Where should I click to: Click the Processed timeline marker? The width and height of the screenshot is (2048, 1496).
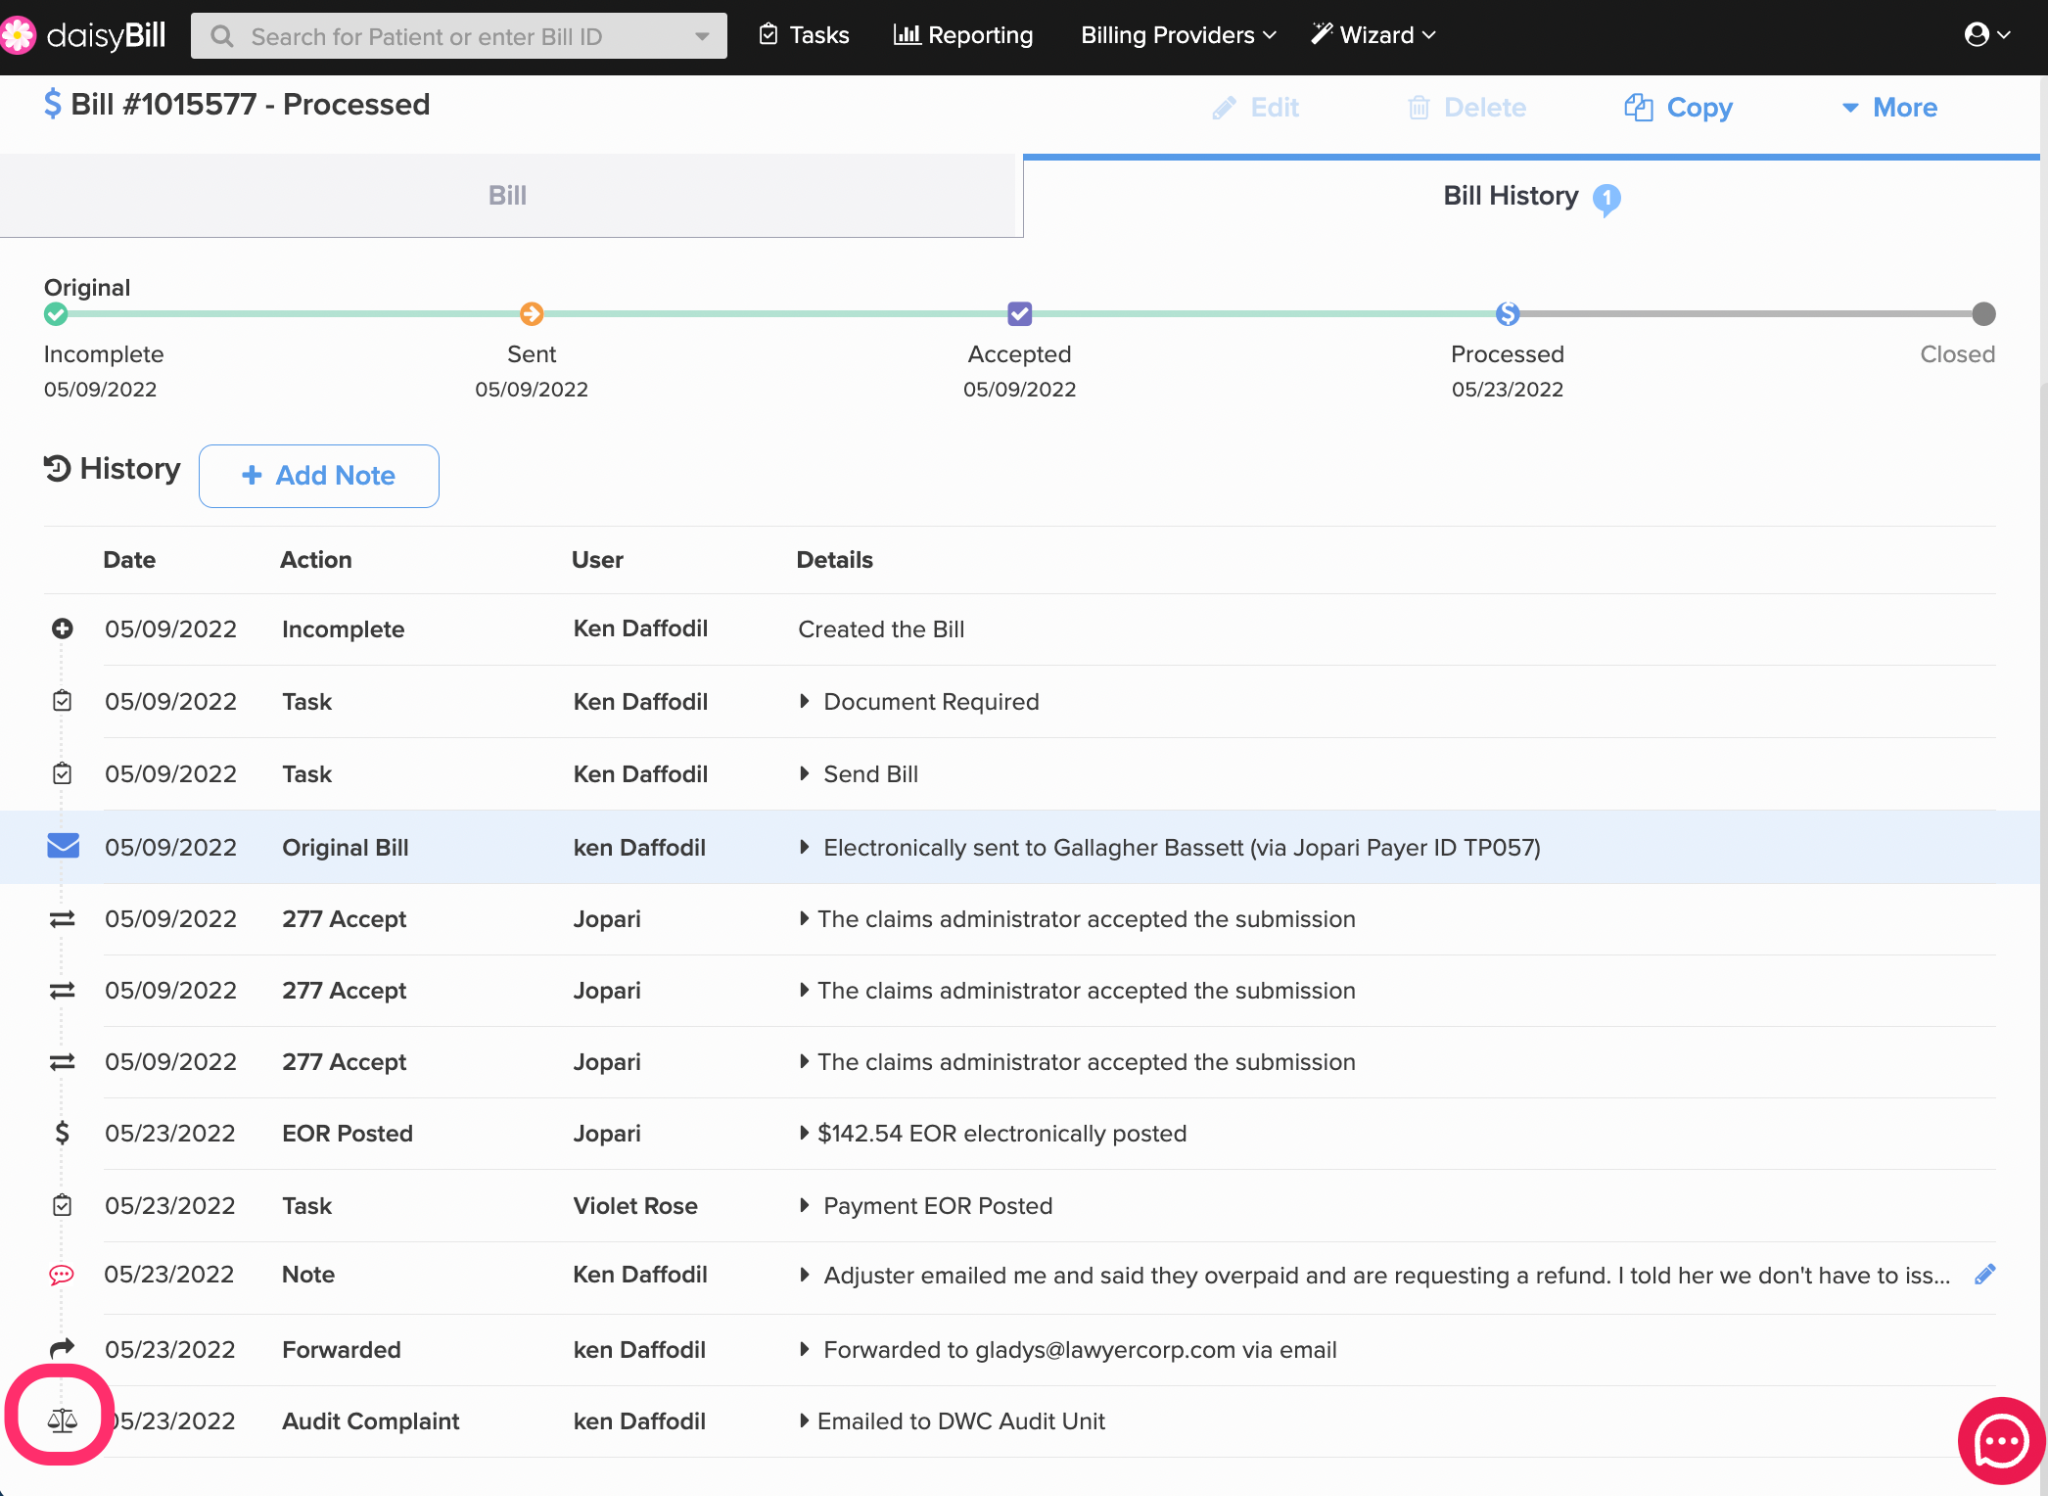1507,314
